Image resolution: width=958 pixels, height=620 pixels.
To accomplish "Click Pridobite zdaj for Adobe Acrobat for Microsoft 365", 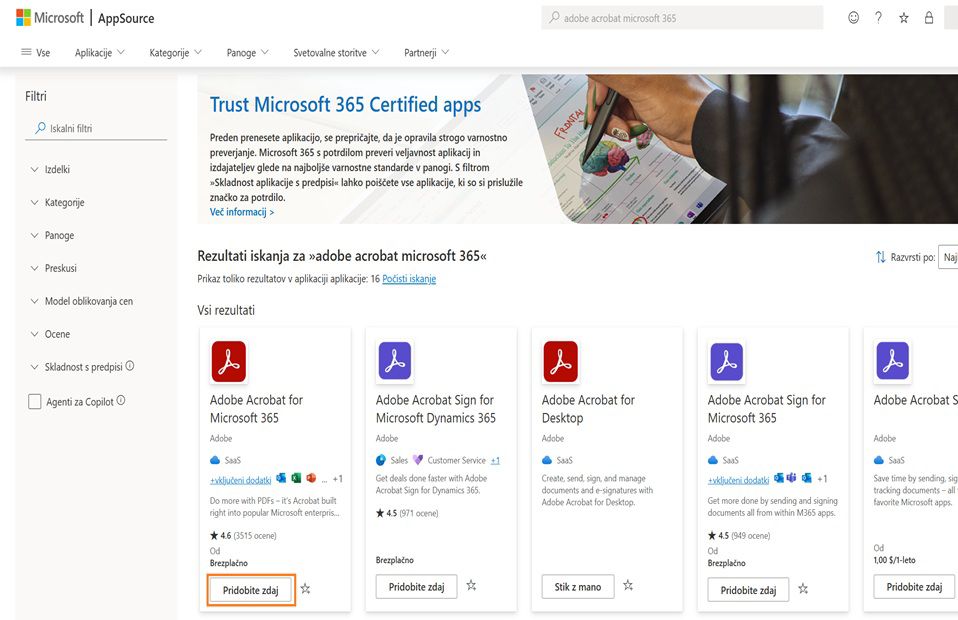I will click(x=249, y=589).
